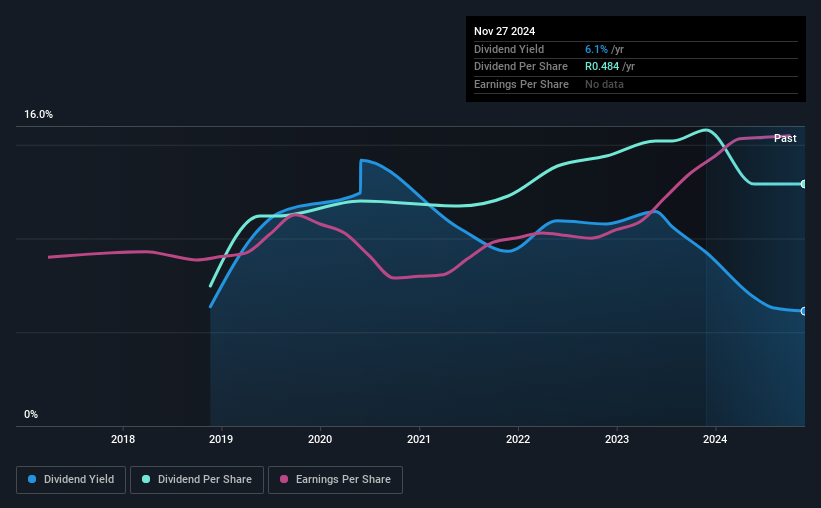Click the 0% y-axis label
This screenshot has width=821, height=508.
tap(31, 414)
